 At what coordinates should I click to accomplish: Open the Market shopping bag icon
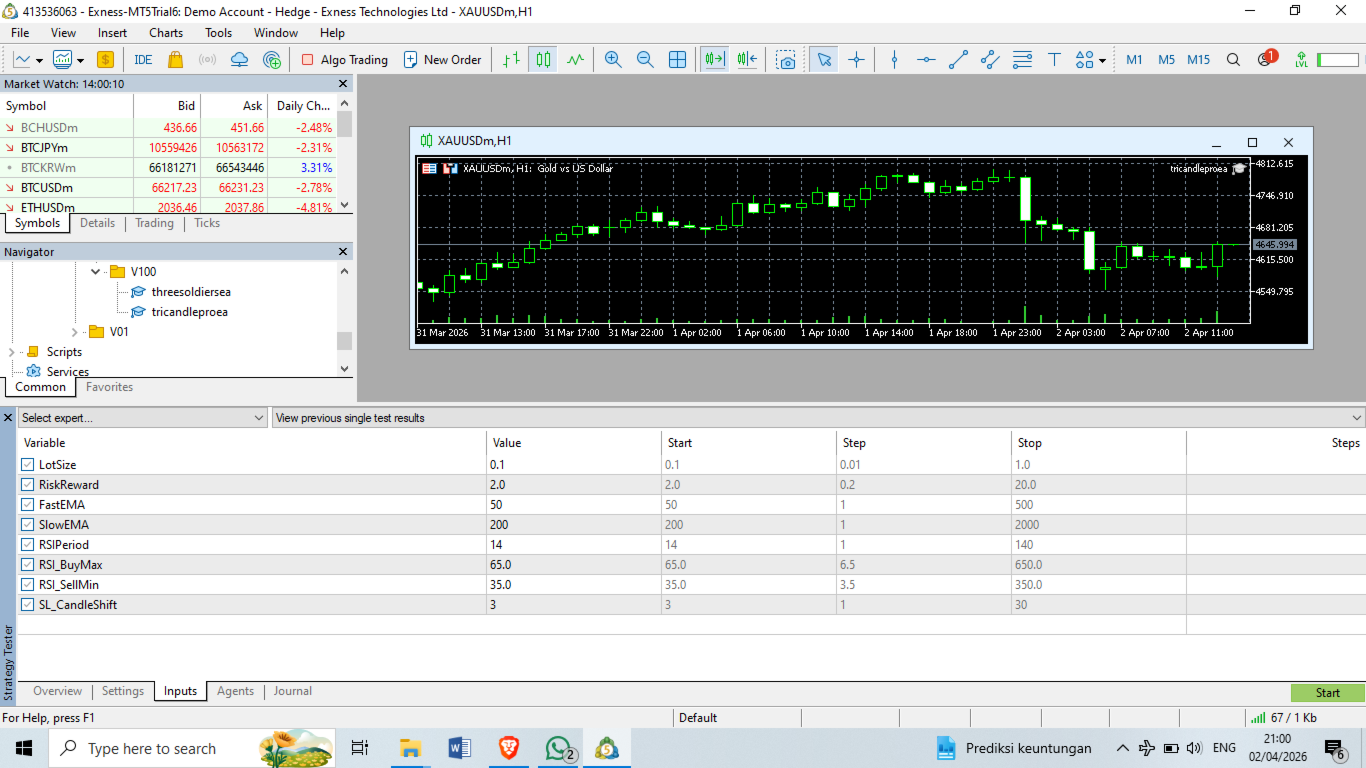tap(176, 60)
